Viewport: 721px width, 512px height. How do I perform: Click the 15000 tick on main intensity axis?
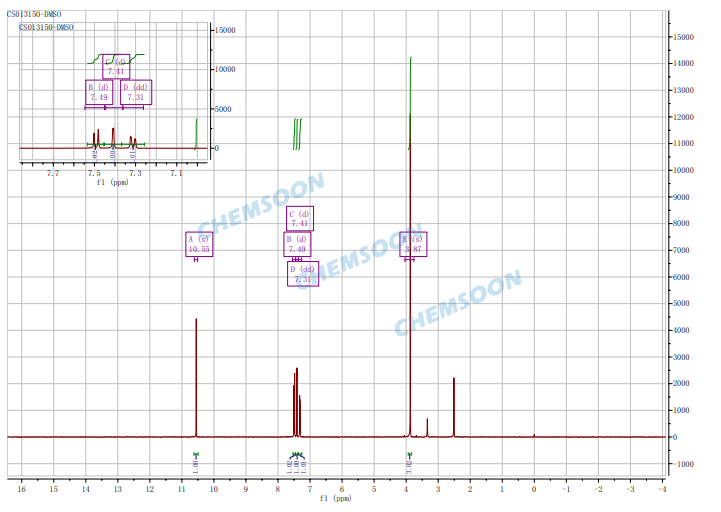[684, 37]
